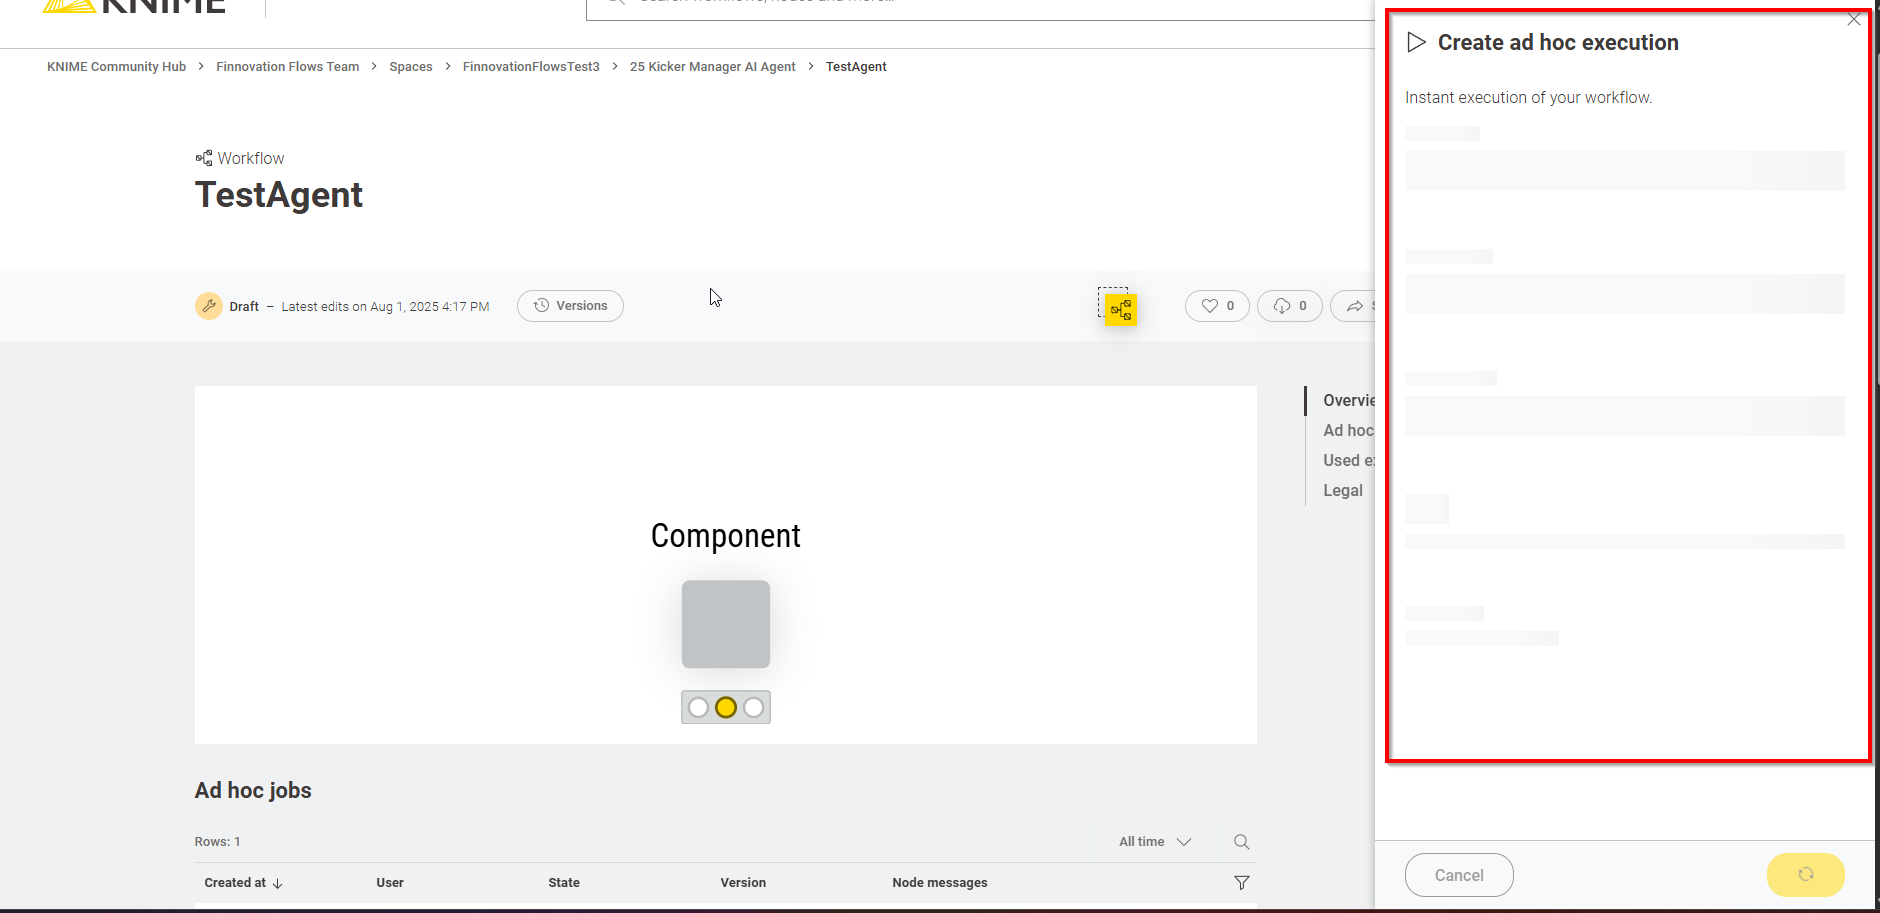1880x913 pixels.
Task: Click the Ad hoc jobs heading
Action: (253, 790)
